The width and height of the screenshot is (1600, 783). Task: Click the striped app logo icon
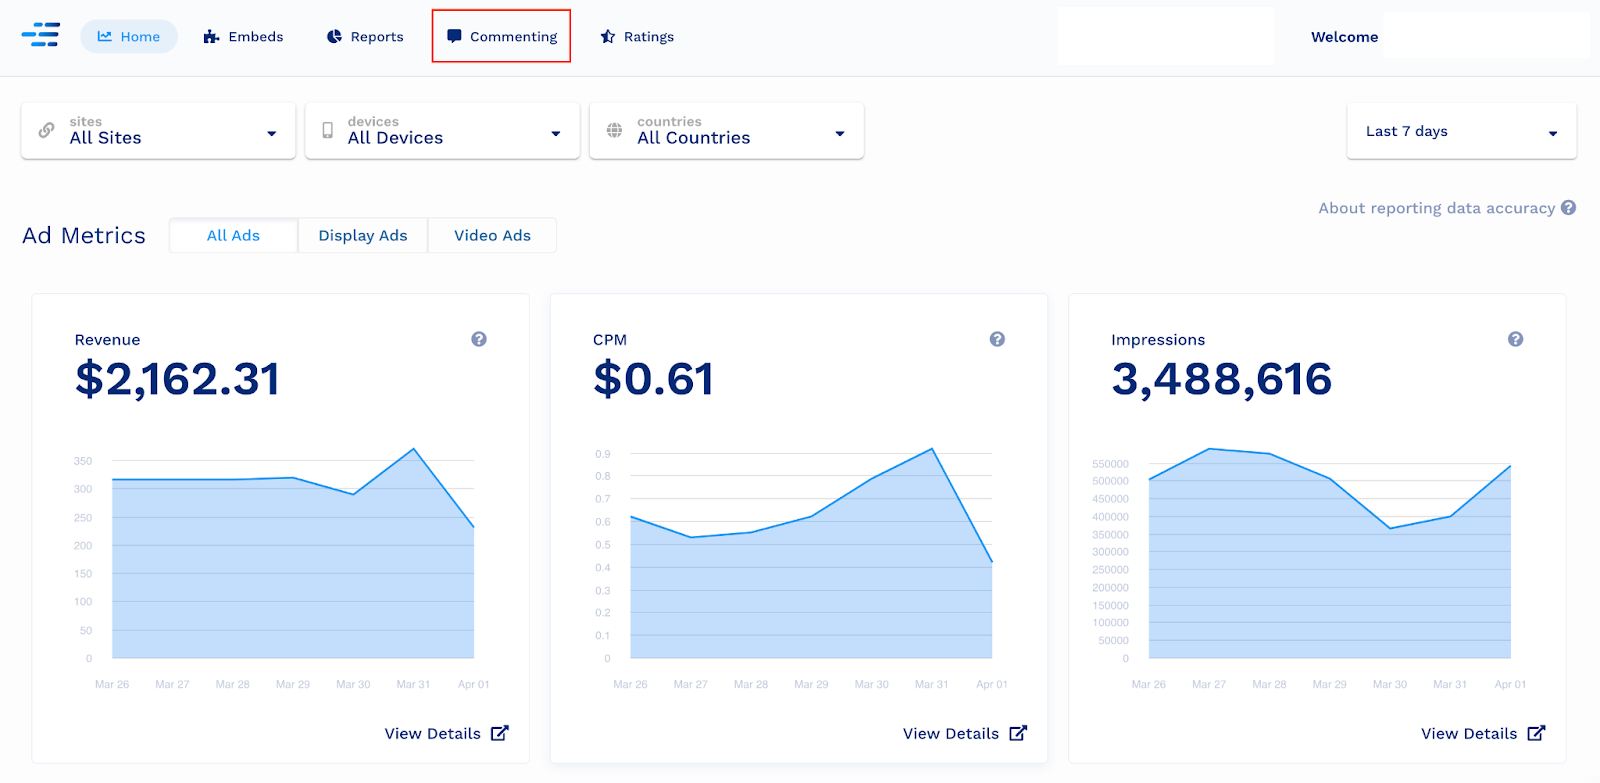coord(41,35)
